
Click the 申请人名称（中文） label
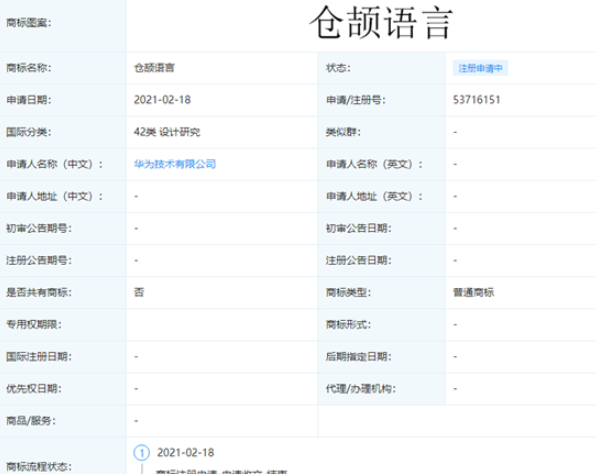(x=54, y=164)
